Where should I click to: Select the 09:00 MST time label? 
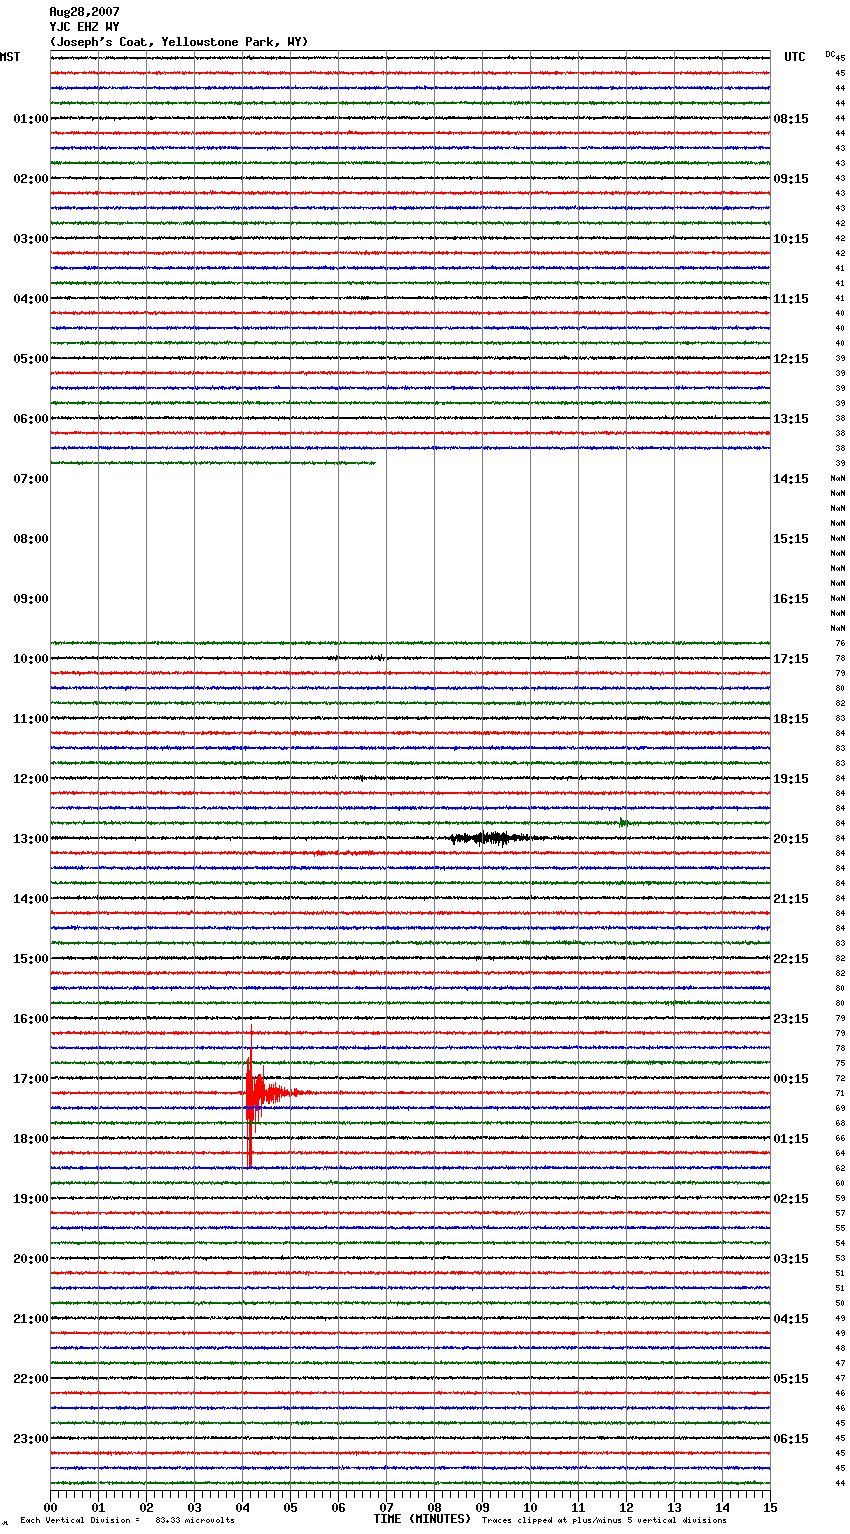pos(30,599)
